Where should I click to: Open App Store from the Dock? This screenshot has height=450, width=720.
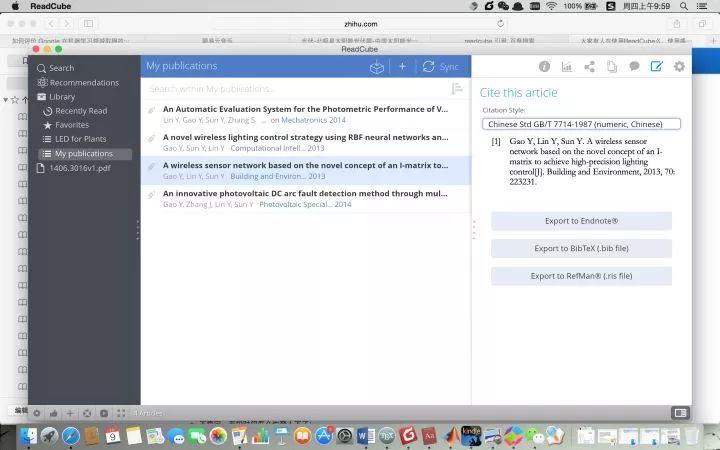[324, 436]
